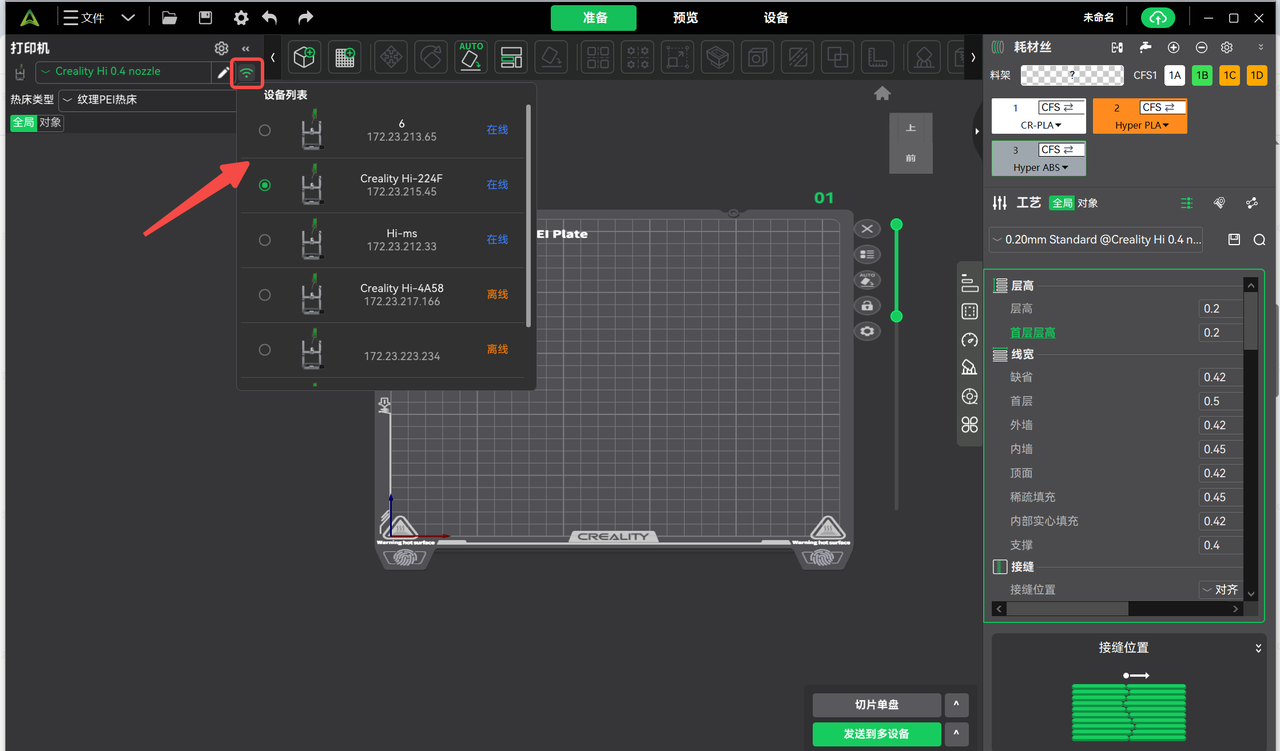Add a filament with plus icon
Image resolution: width=1280 pixels, height=751 pixels.
pos(1174,48)
